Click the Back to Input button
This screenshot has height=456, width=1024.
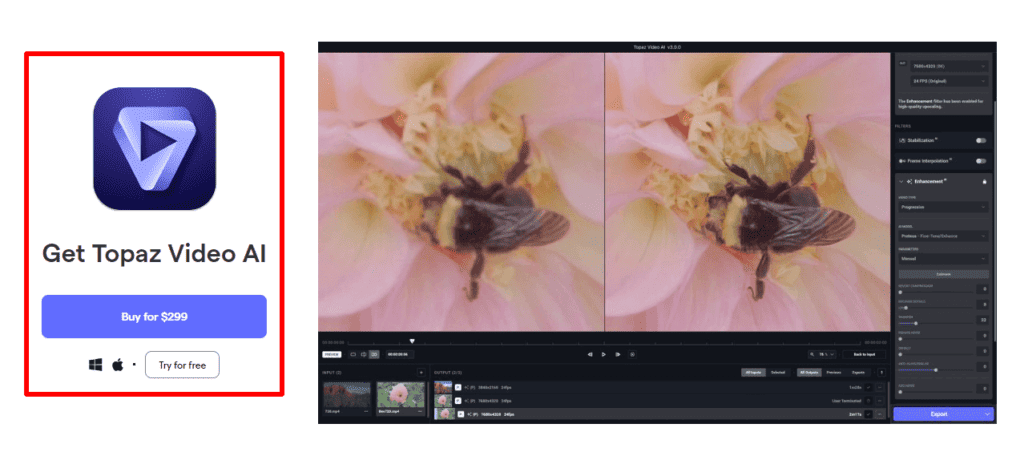864,354
